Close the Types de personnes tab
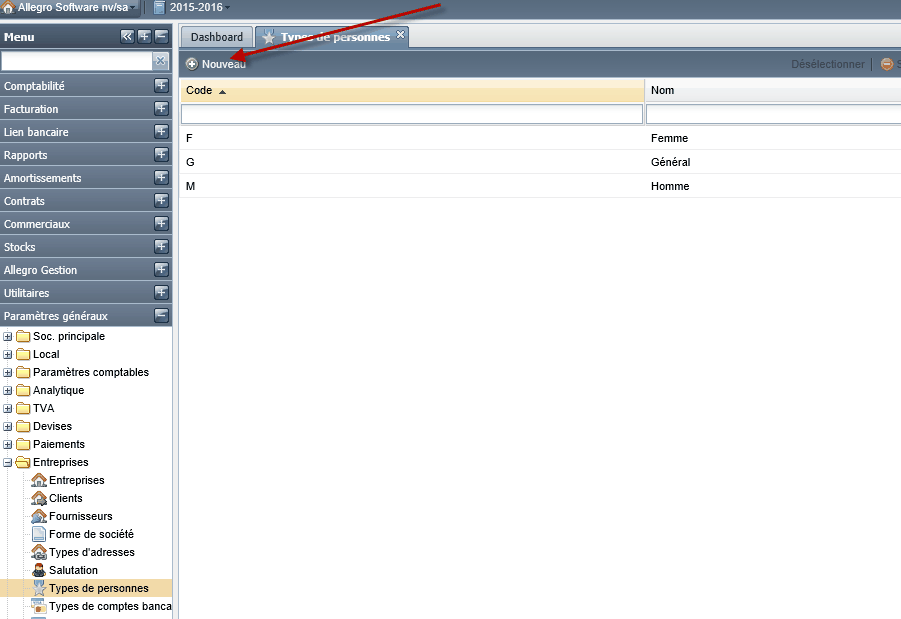Image resolution: width=901 pixels, height=619 pixels. pyautogui.click(x=401, y=34)
